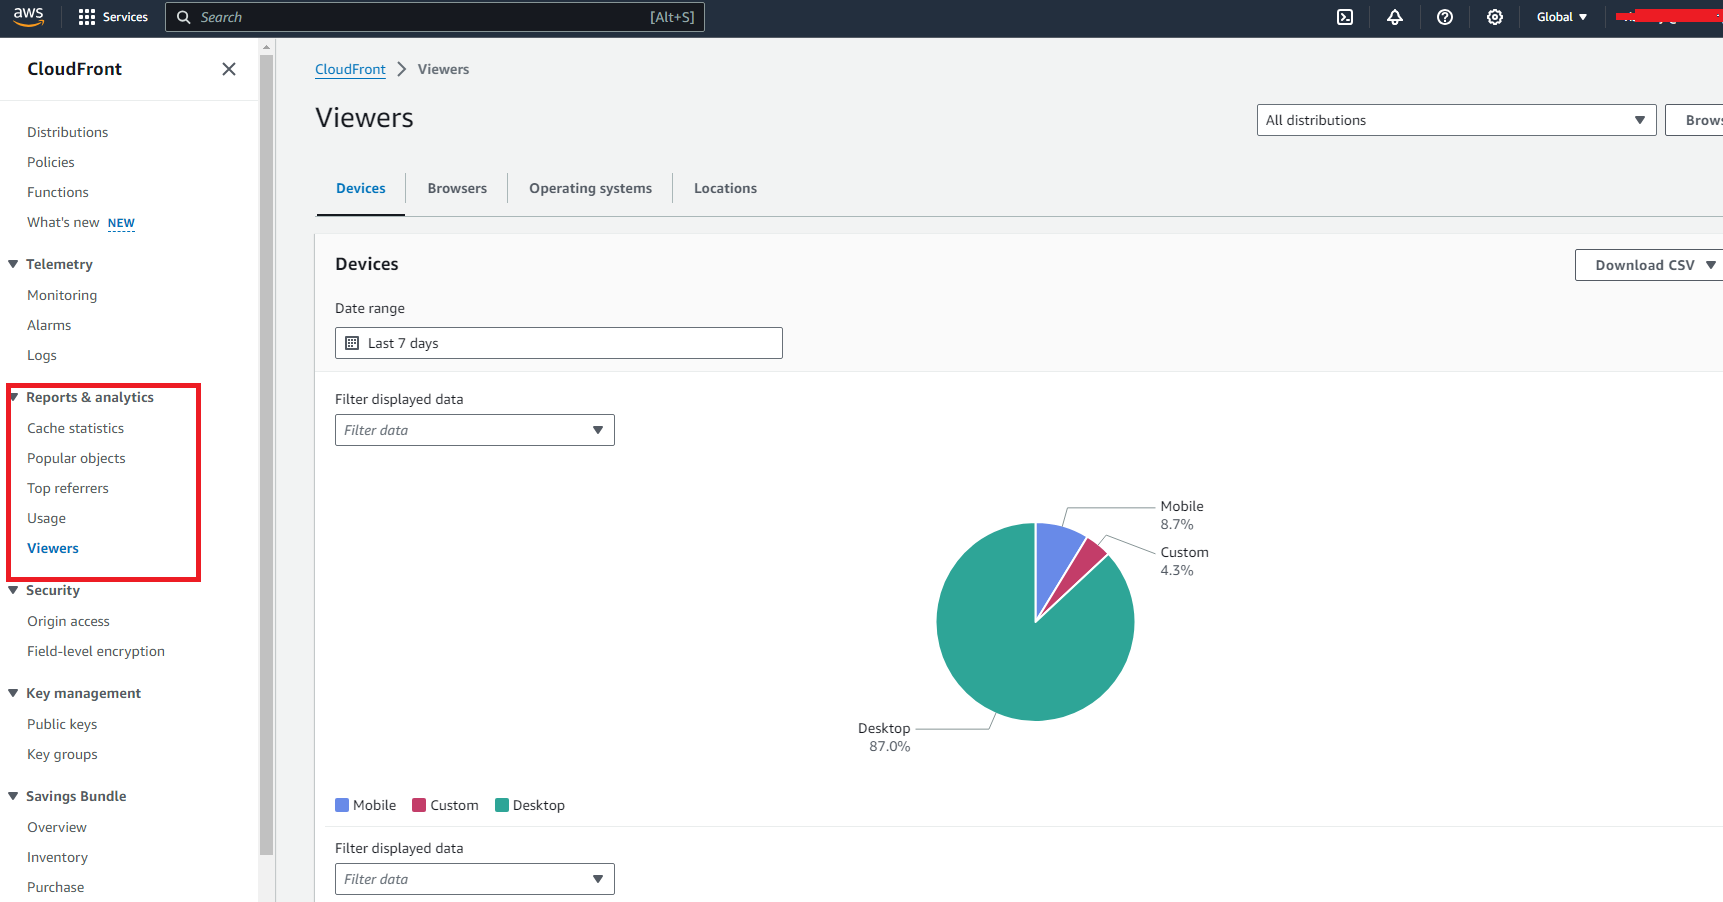This screenshot has height=902, width=1723.
Task: Open Savings Bundle Inventory
Action: (57, 857)
